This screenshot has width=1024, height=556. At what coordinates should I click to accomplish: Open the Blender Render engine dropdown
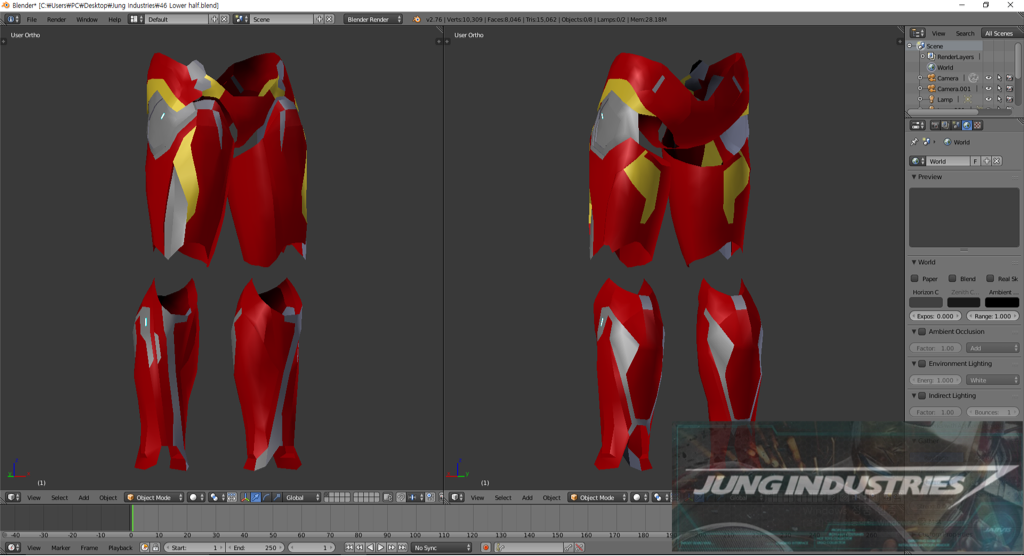(x=373, y=19)
